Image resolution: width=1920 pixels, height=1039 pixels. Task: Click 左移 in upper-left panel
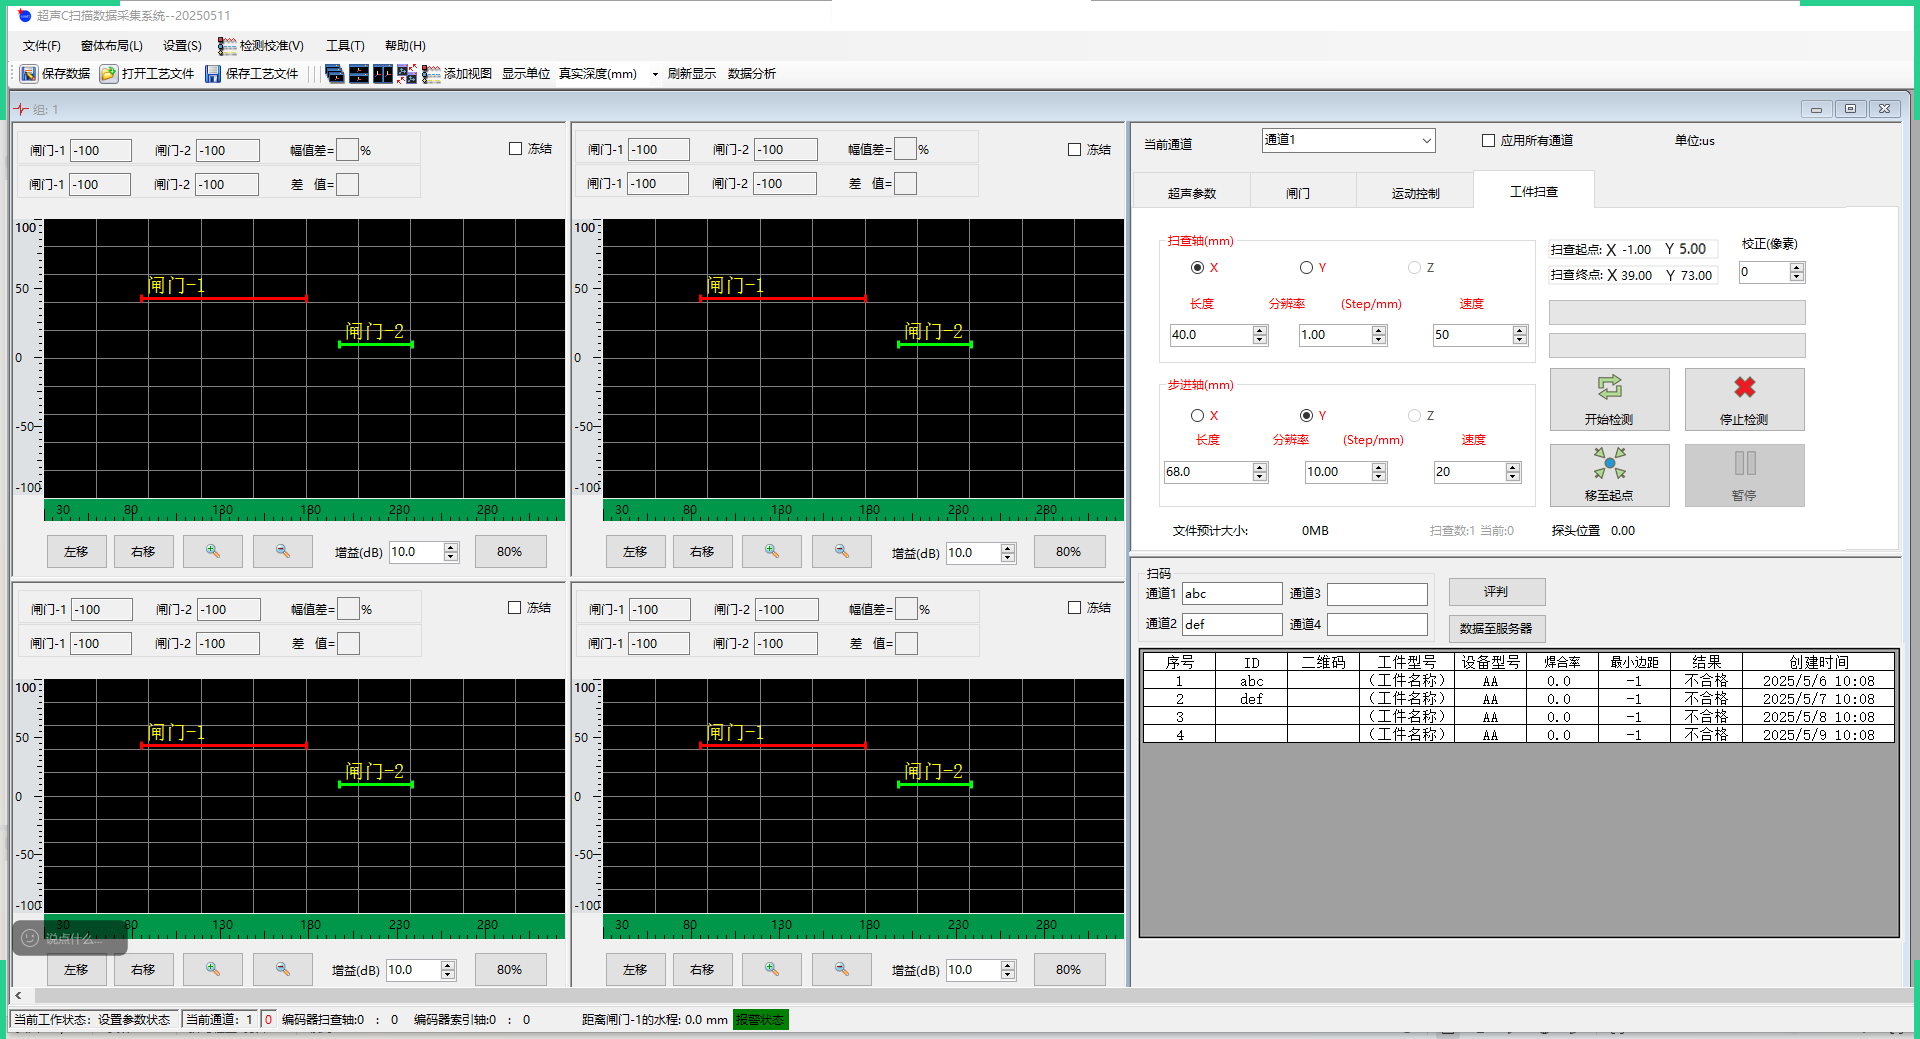[x=76, y=552]
